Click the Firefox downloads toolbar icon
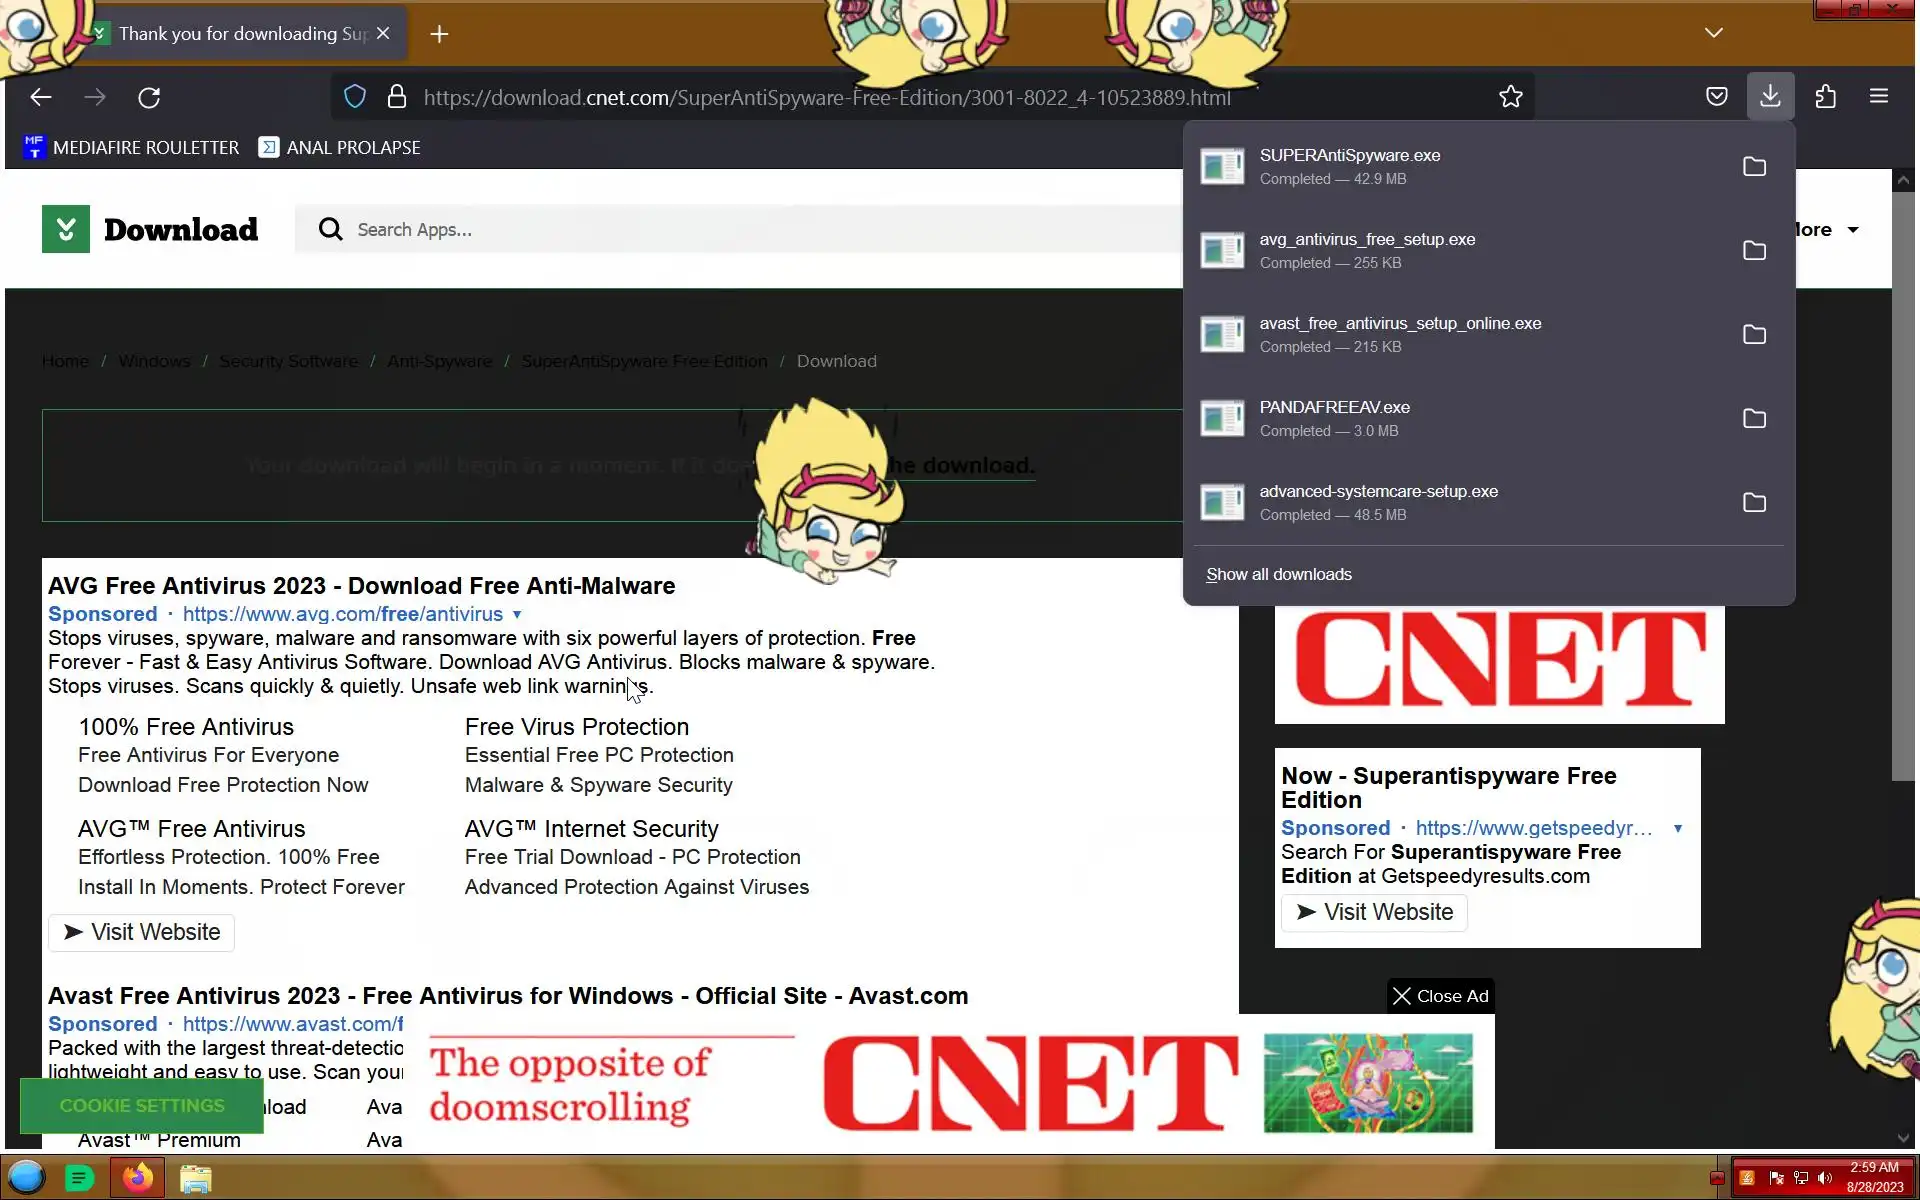 1770,96
